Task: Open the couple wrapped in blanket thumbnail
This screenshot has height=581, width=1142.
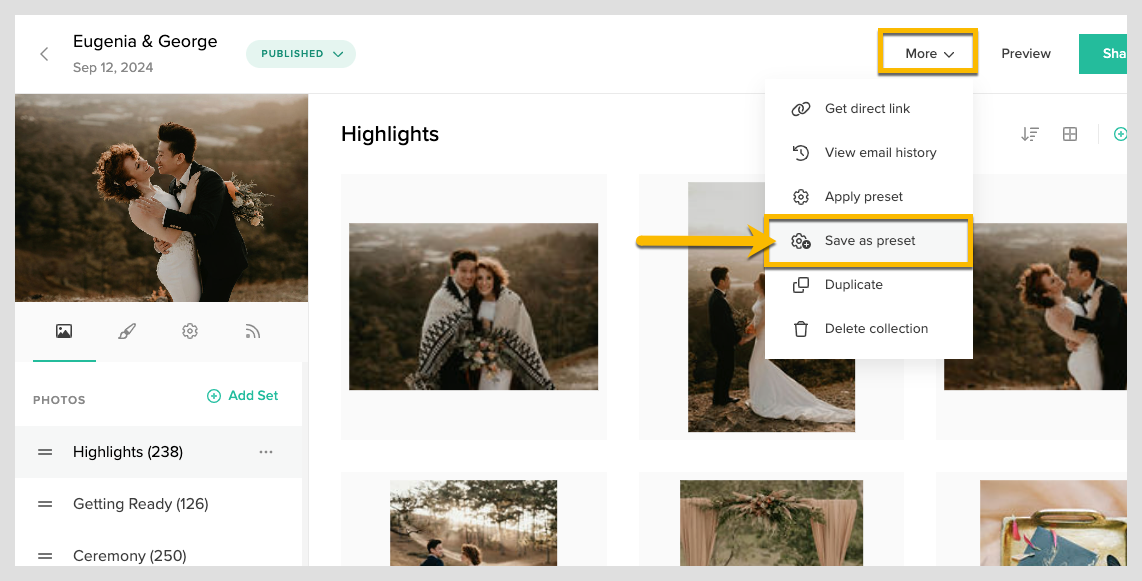Action: [473, 306]
